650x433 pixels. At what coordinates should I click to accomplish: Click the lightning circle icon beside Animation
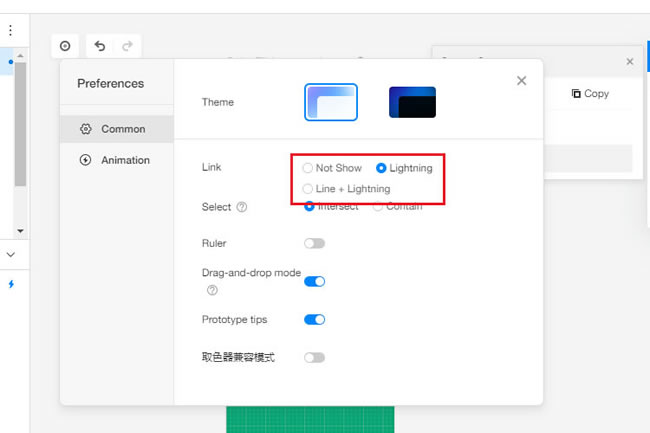[85, 160]
